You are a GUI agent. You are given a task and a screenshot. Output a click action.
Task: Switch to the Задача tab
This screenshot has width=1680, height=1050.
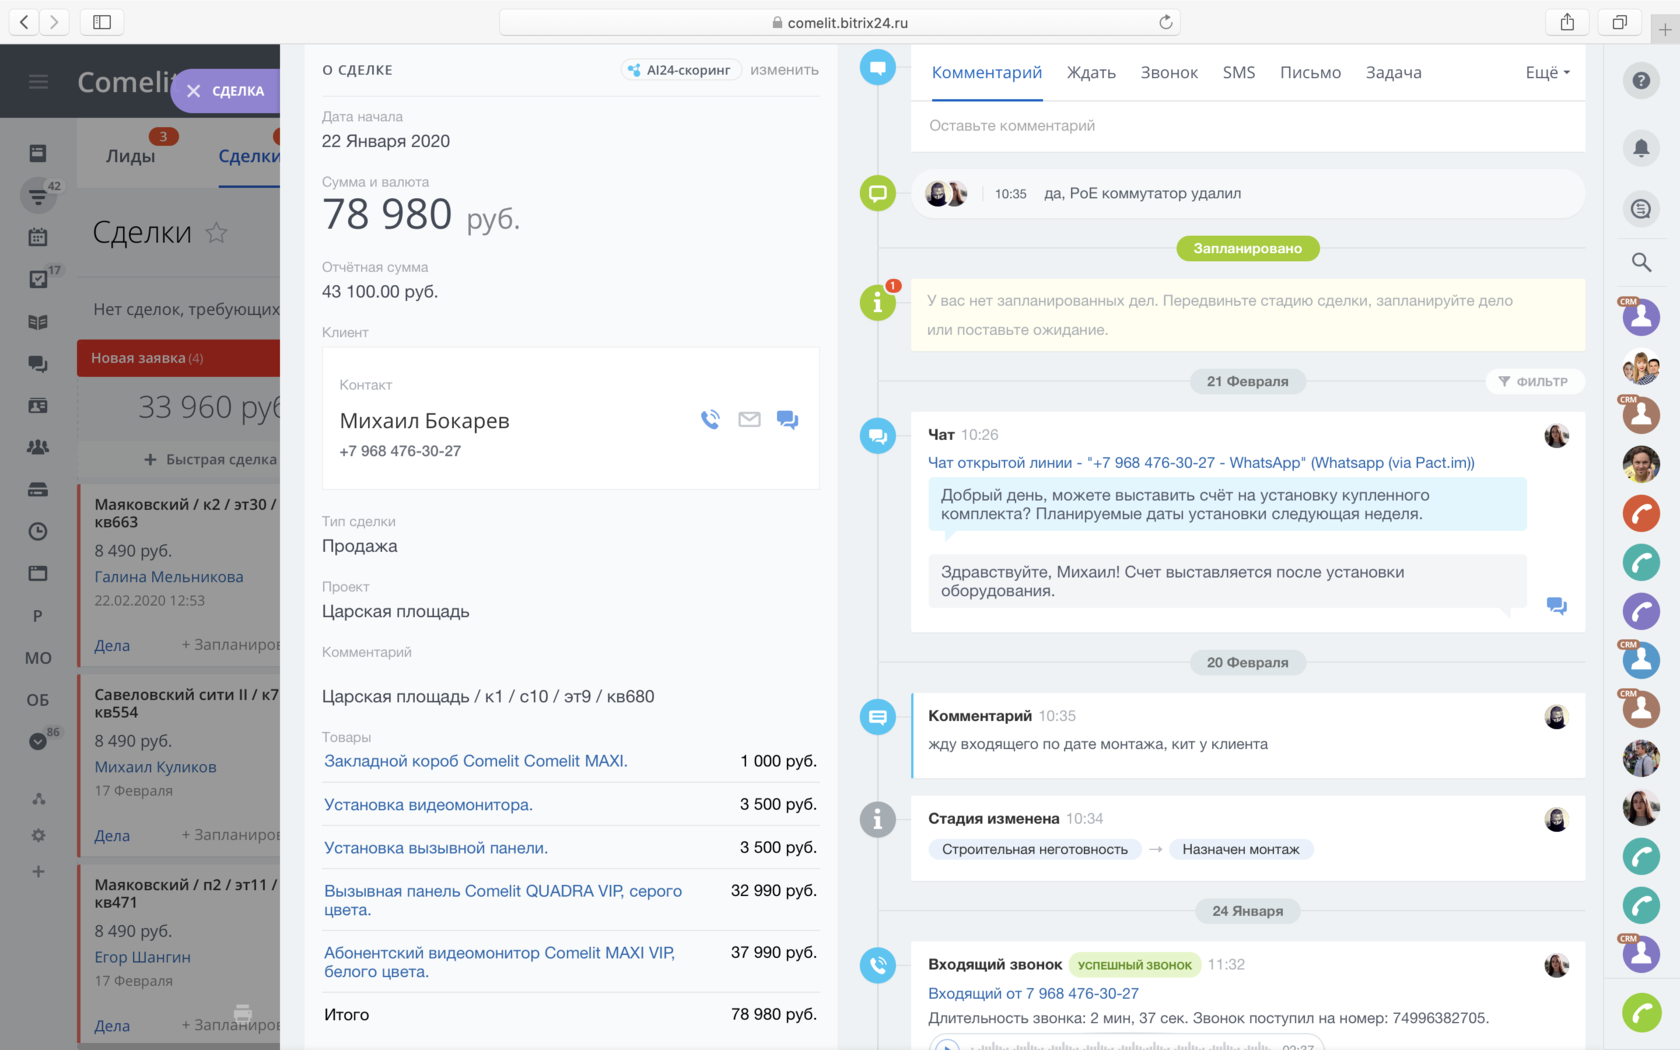[x=1394, y=72]
